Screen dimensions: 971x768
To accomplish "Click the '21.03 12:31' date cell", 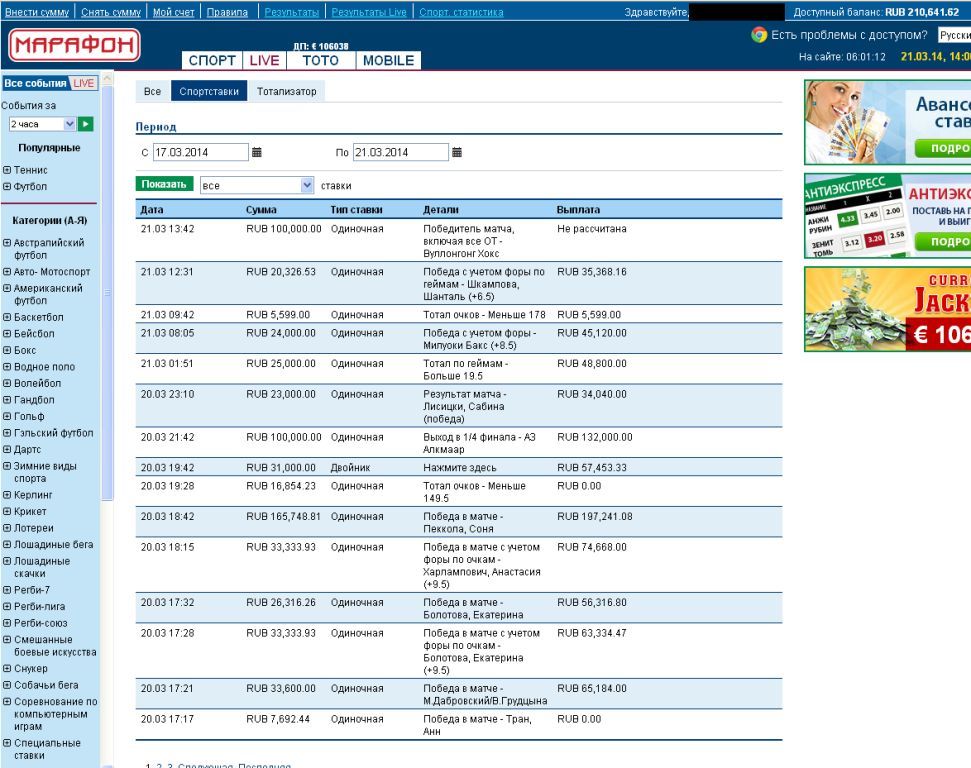I will pyautogui.click(x=167, y=272).
